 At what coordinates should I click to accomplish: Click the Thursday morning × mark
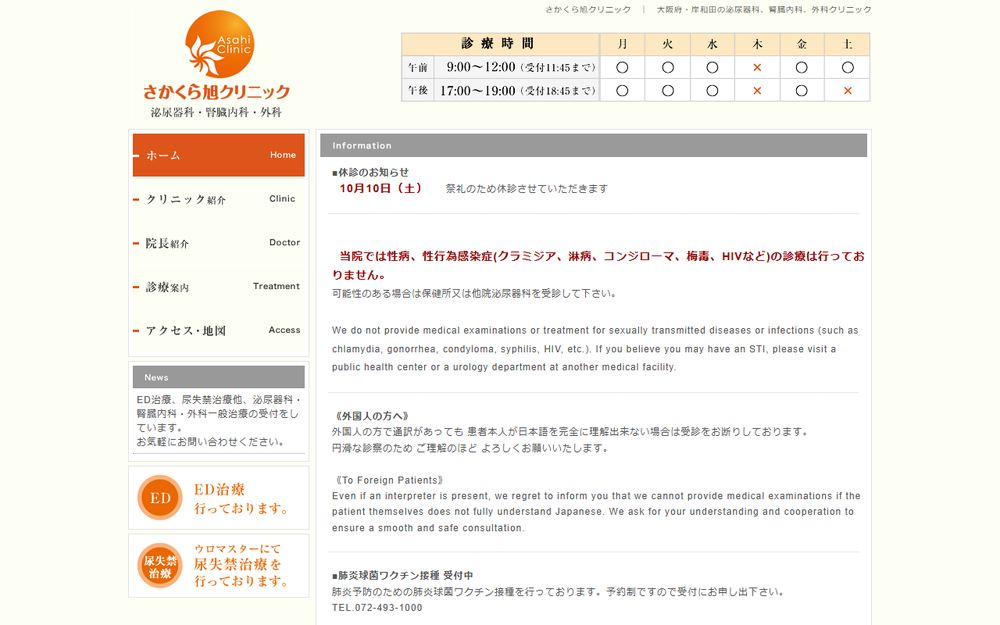point(757,67)
